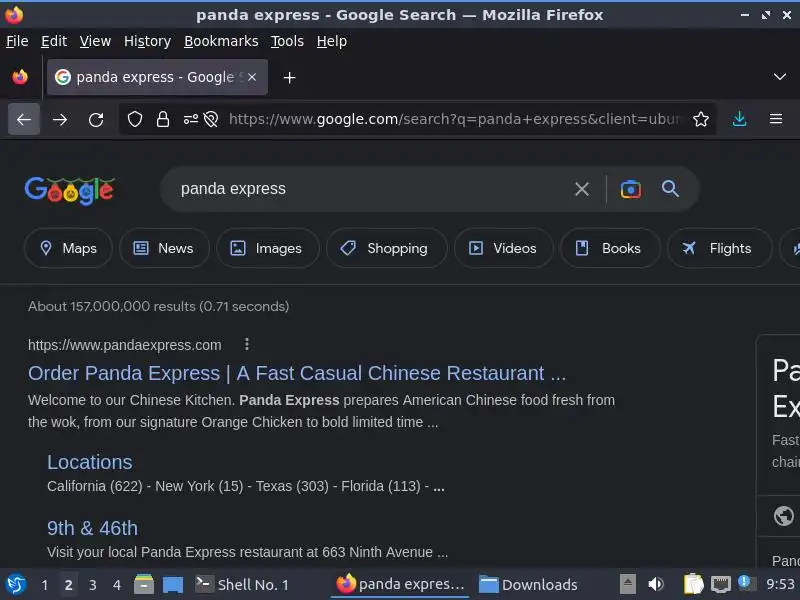Image resolution: width=800 pixels, height=600 pixels.
Task: Filter results by Videos
Action: pyautogui.click(x=504, y=248)
